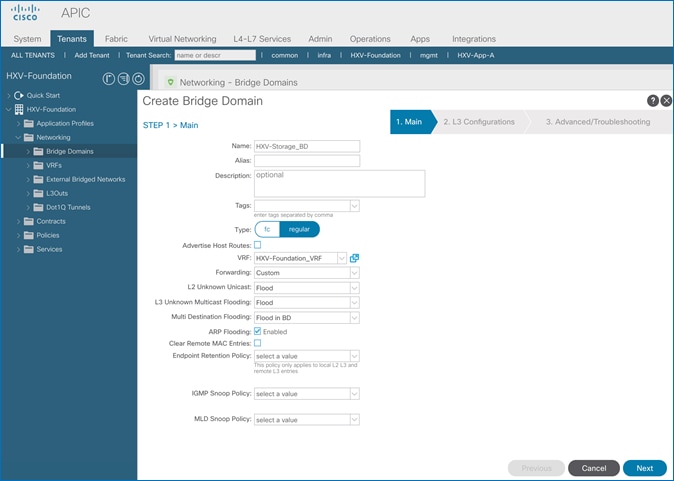This screenshot has height=481, width=674.
Task: Open help via question mark icon
Action: pos(653,101)
